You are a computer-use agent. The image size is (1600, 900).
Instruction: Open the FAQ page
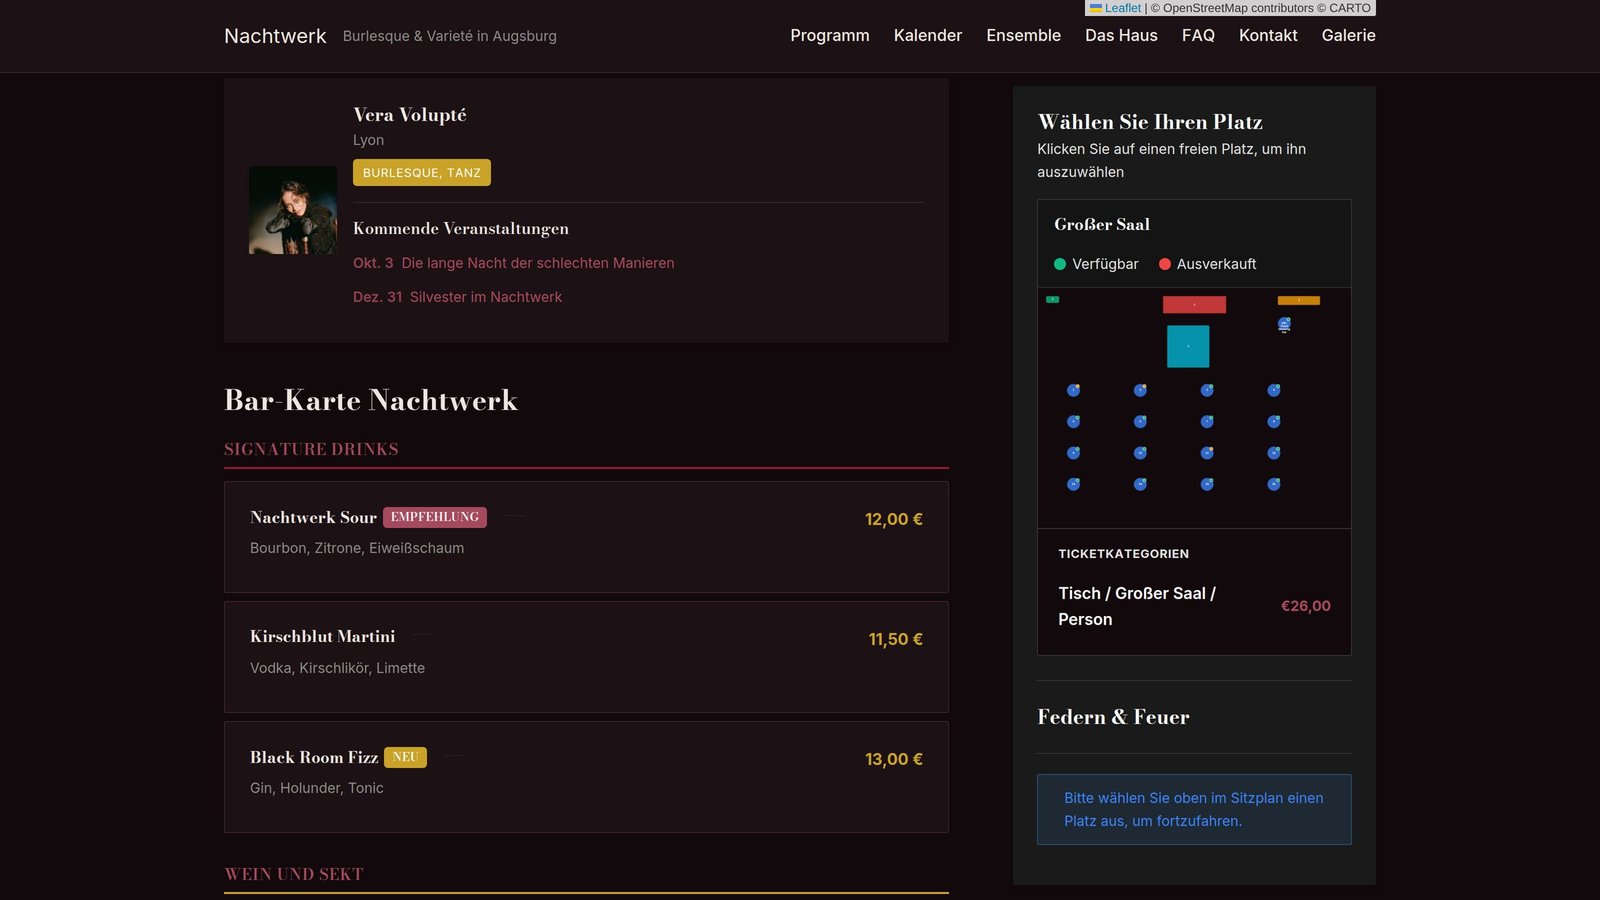coord(1198,35)
